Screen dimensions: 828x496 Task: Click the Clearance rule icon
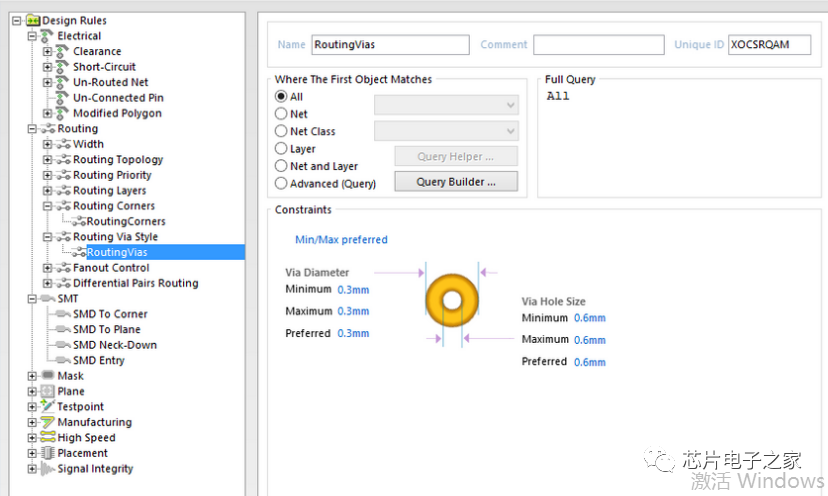[x=63, y=51]
